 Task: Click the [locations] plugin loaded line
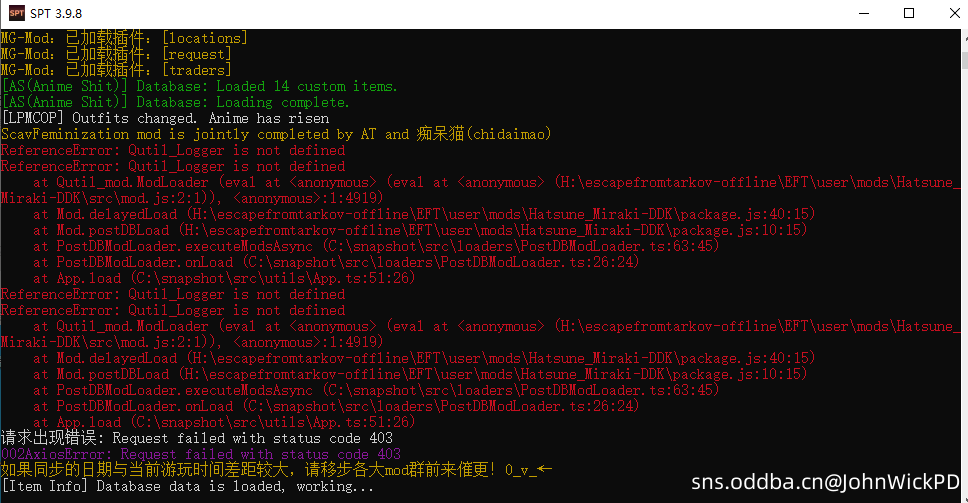(x=124, y=38)
